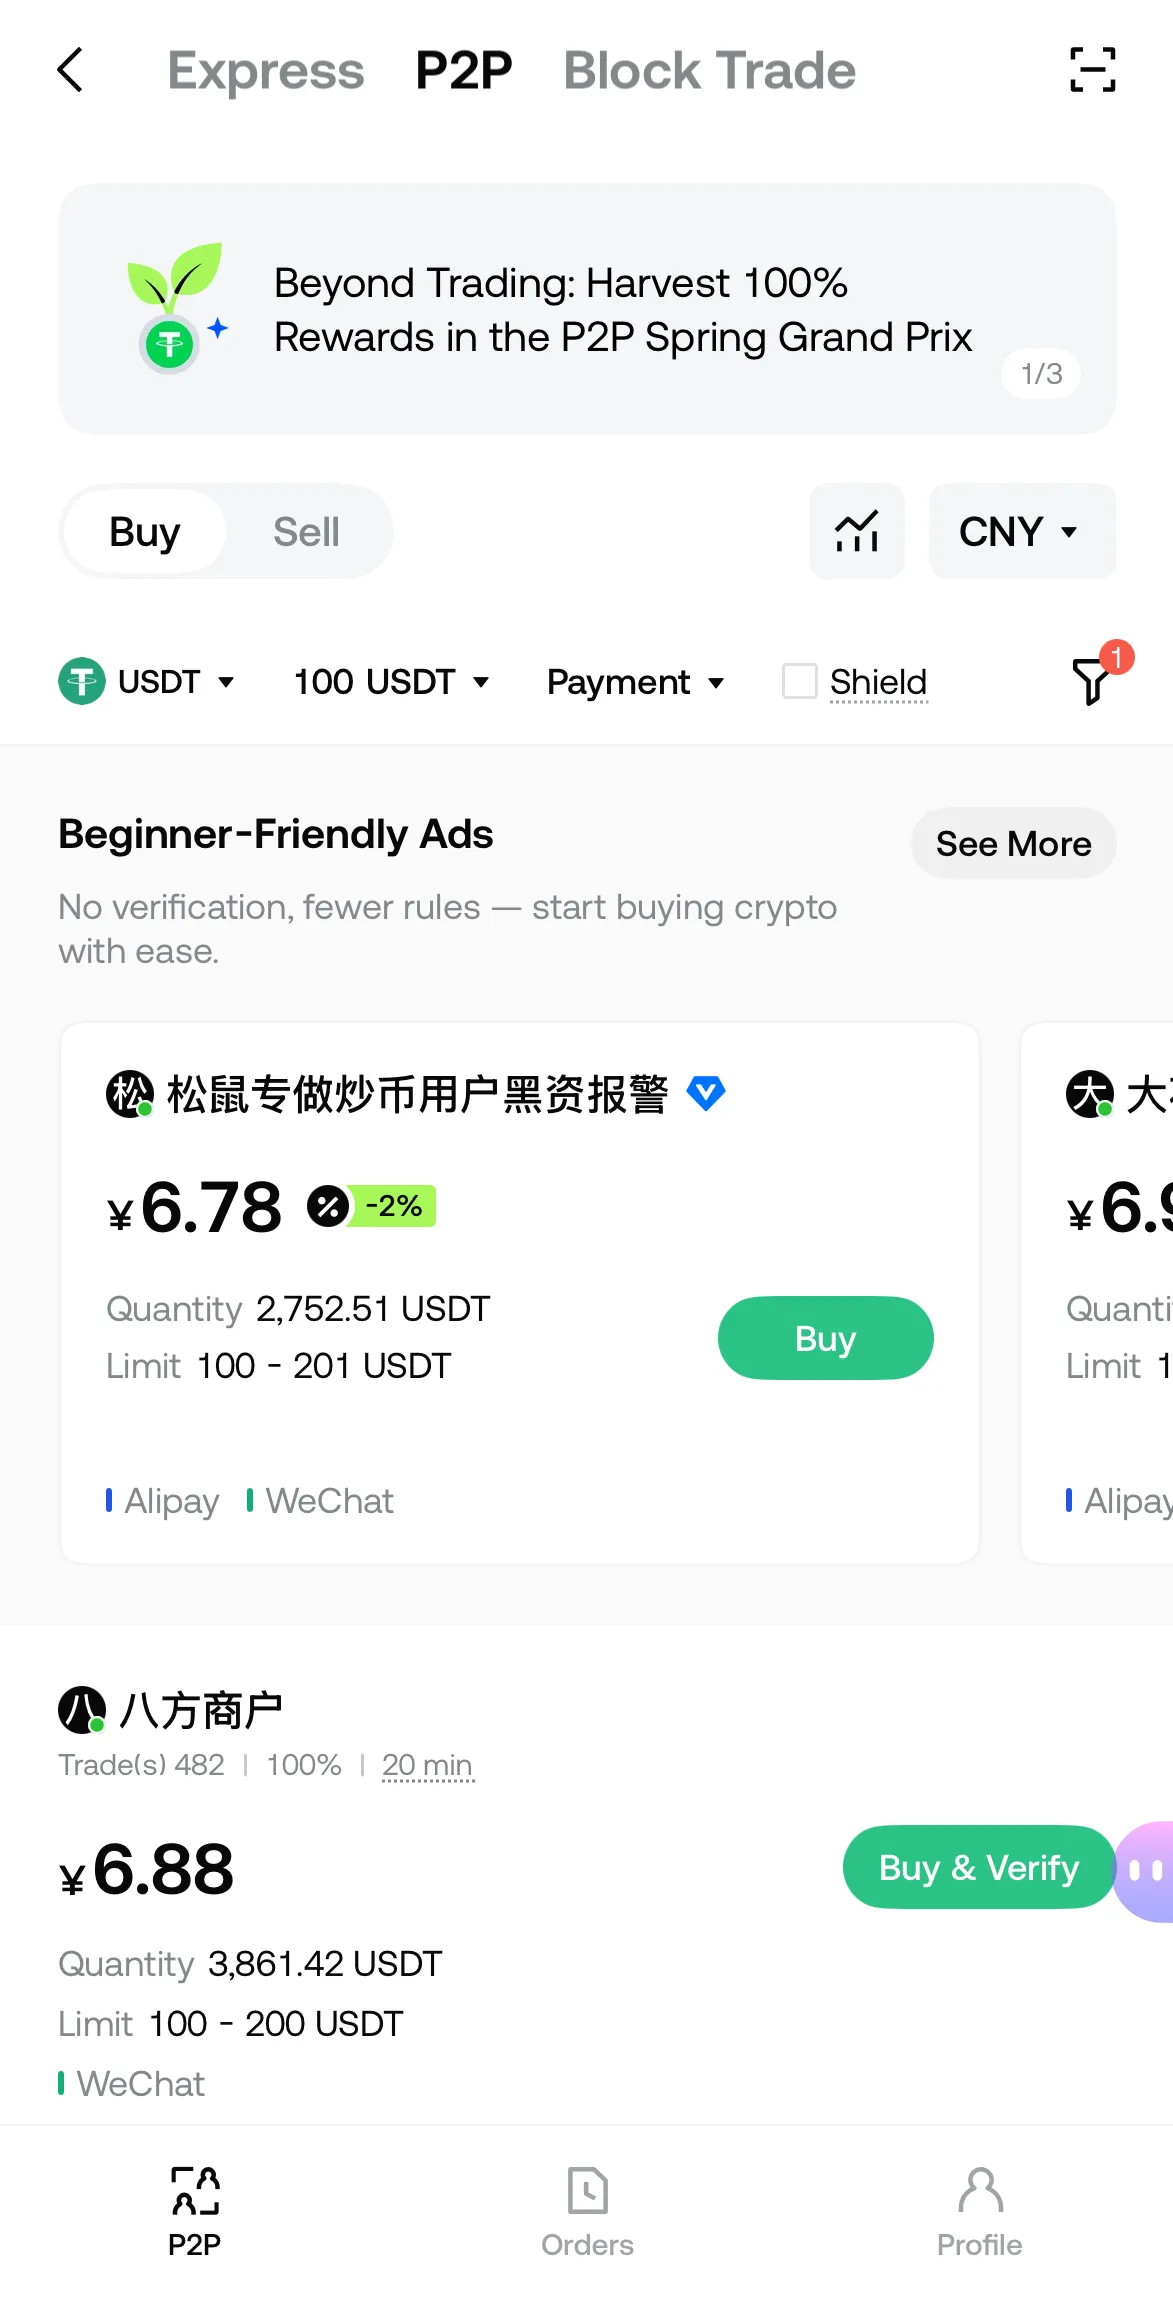Screen dimensions: 1173x2304
Task: Open the Payment method dropdown
Action: click(635, 682)
